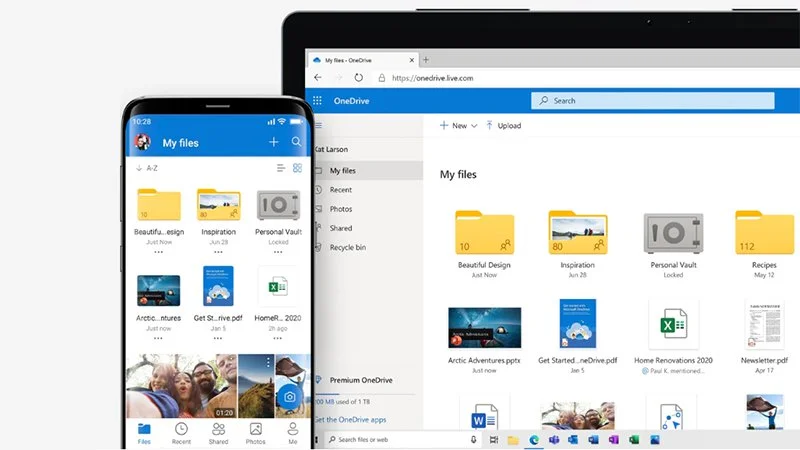Click the browser address bar URL
Image resolution: width=800 pixels, height=450 pixels.
(x=432, y=78)
